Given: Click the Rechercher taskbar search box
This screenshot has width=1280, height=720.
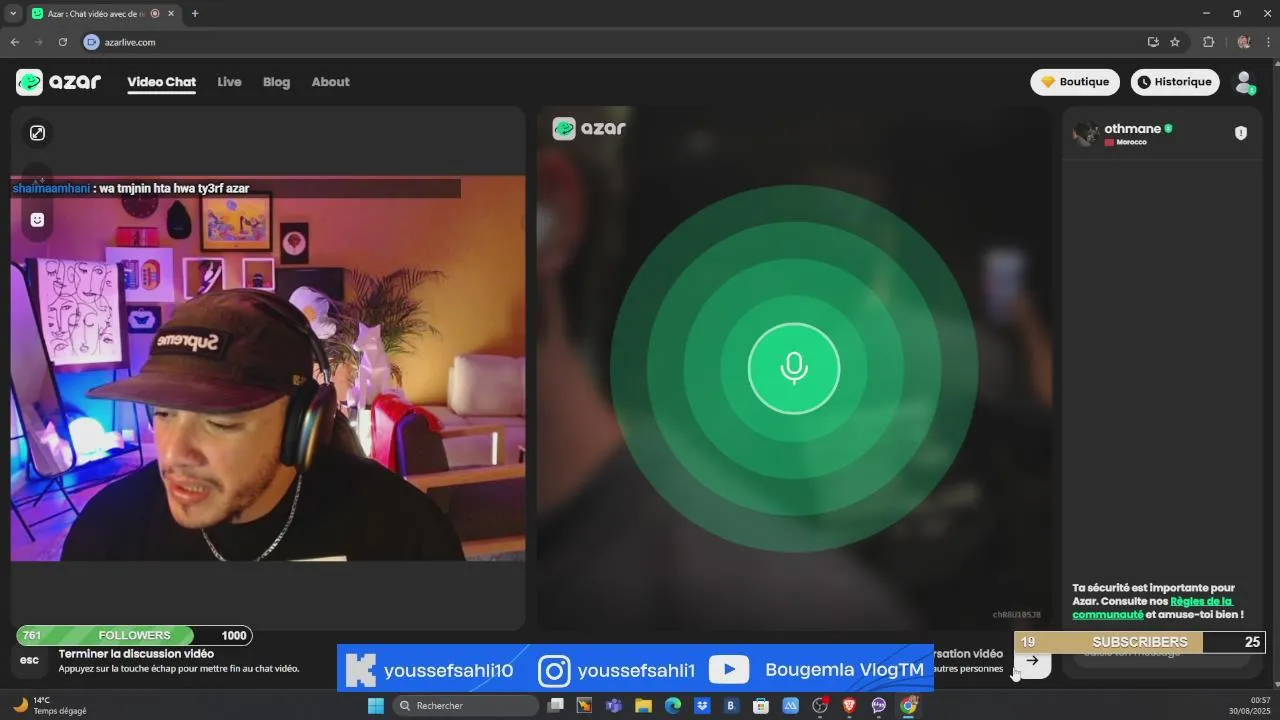Looking at the screenshot, I should [x=466, y=706].
